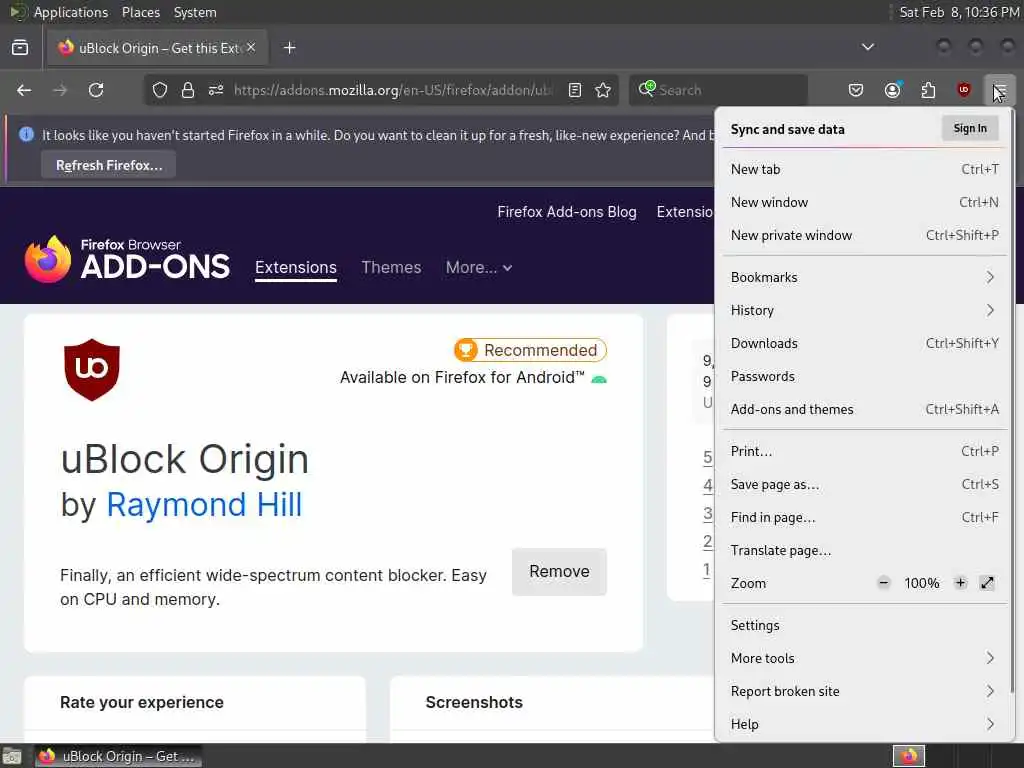
Task: Expand the Help submenu
Action: [865, 724]
